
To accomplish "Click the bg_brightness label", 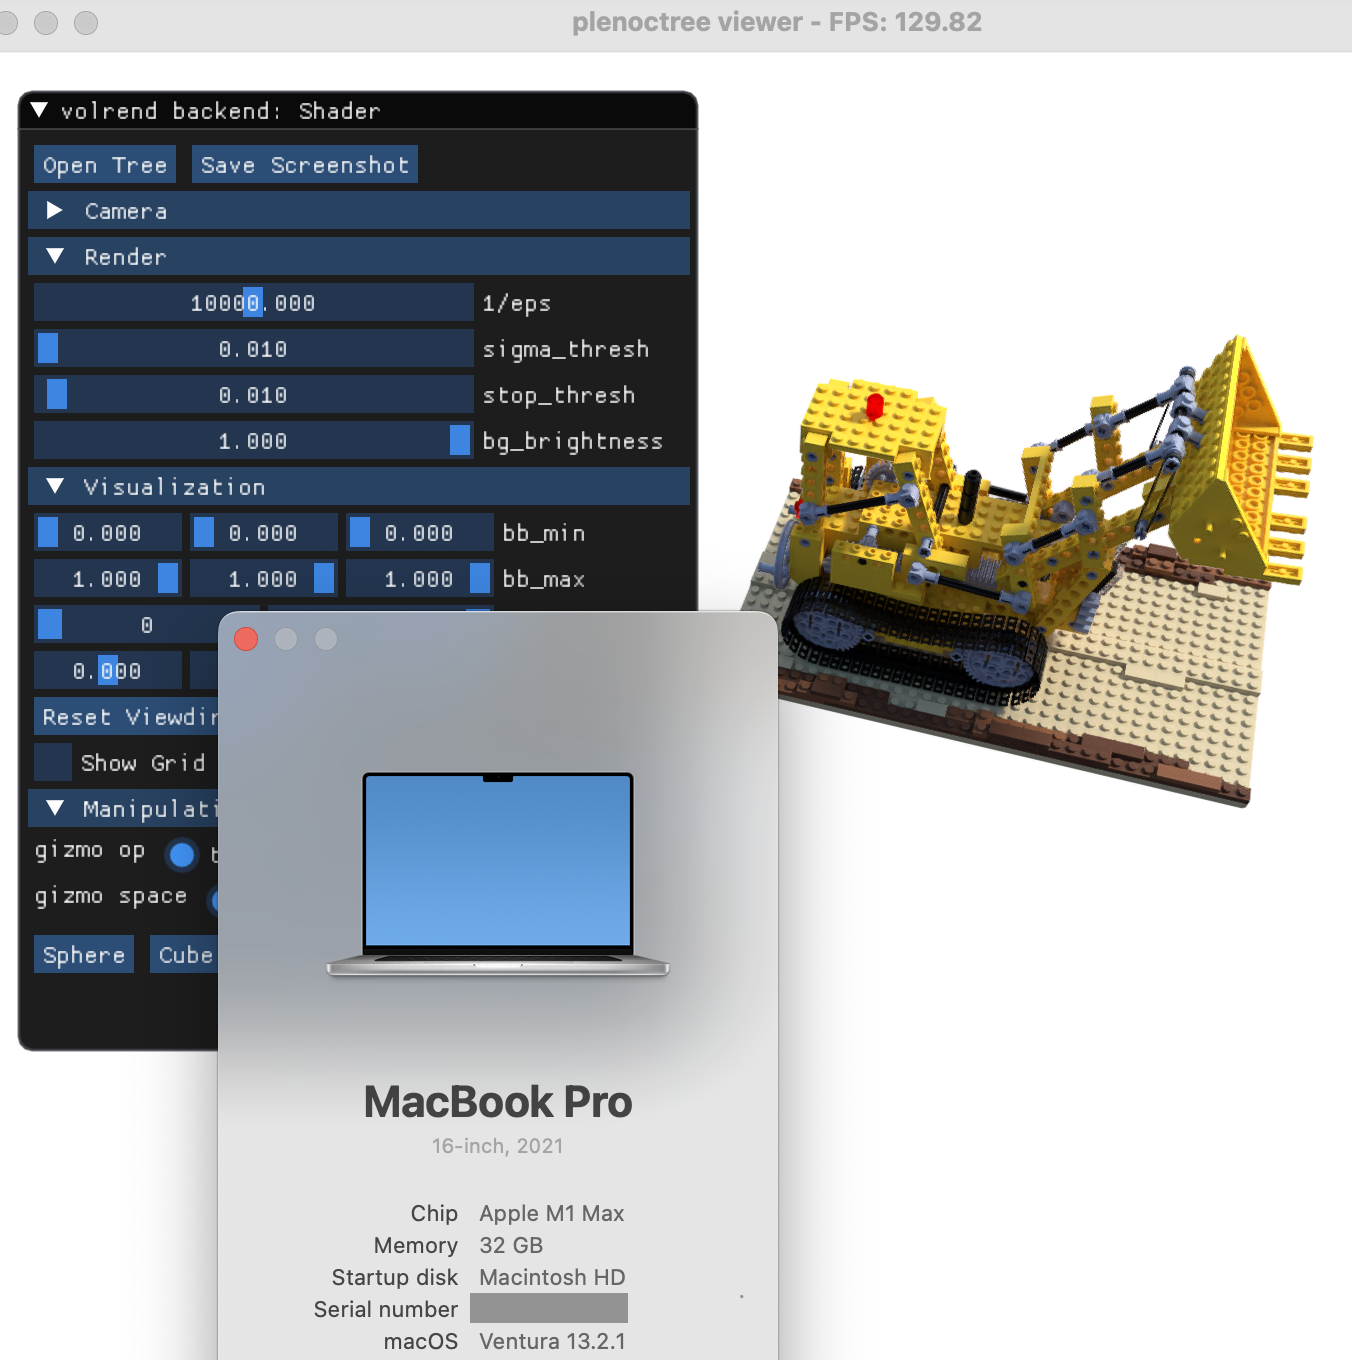I will tap(573, 441).
